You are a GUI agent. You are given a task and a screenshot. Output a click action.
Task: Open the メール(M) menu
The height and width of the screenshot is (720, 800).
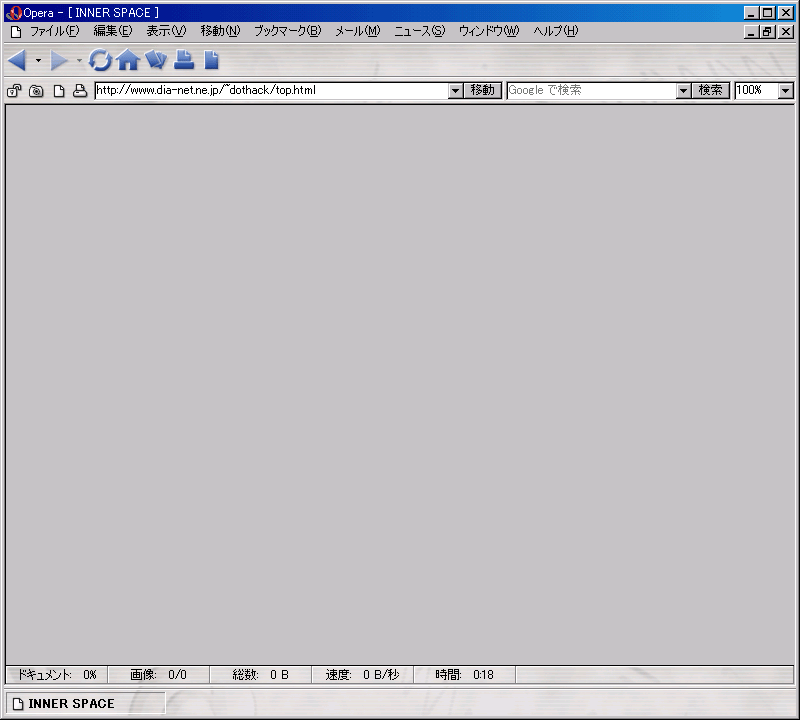click(358, 31)
